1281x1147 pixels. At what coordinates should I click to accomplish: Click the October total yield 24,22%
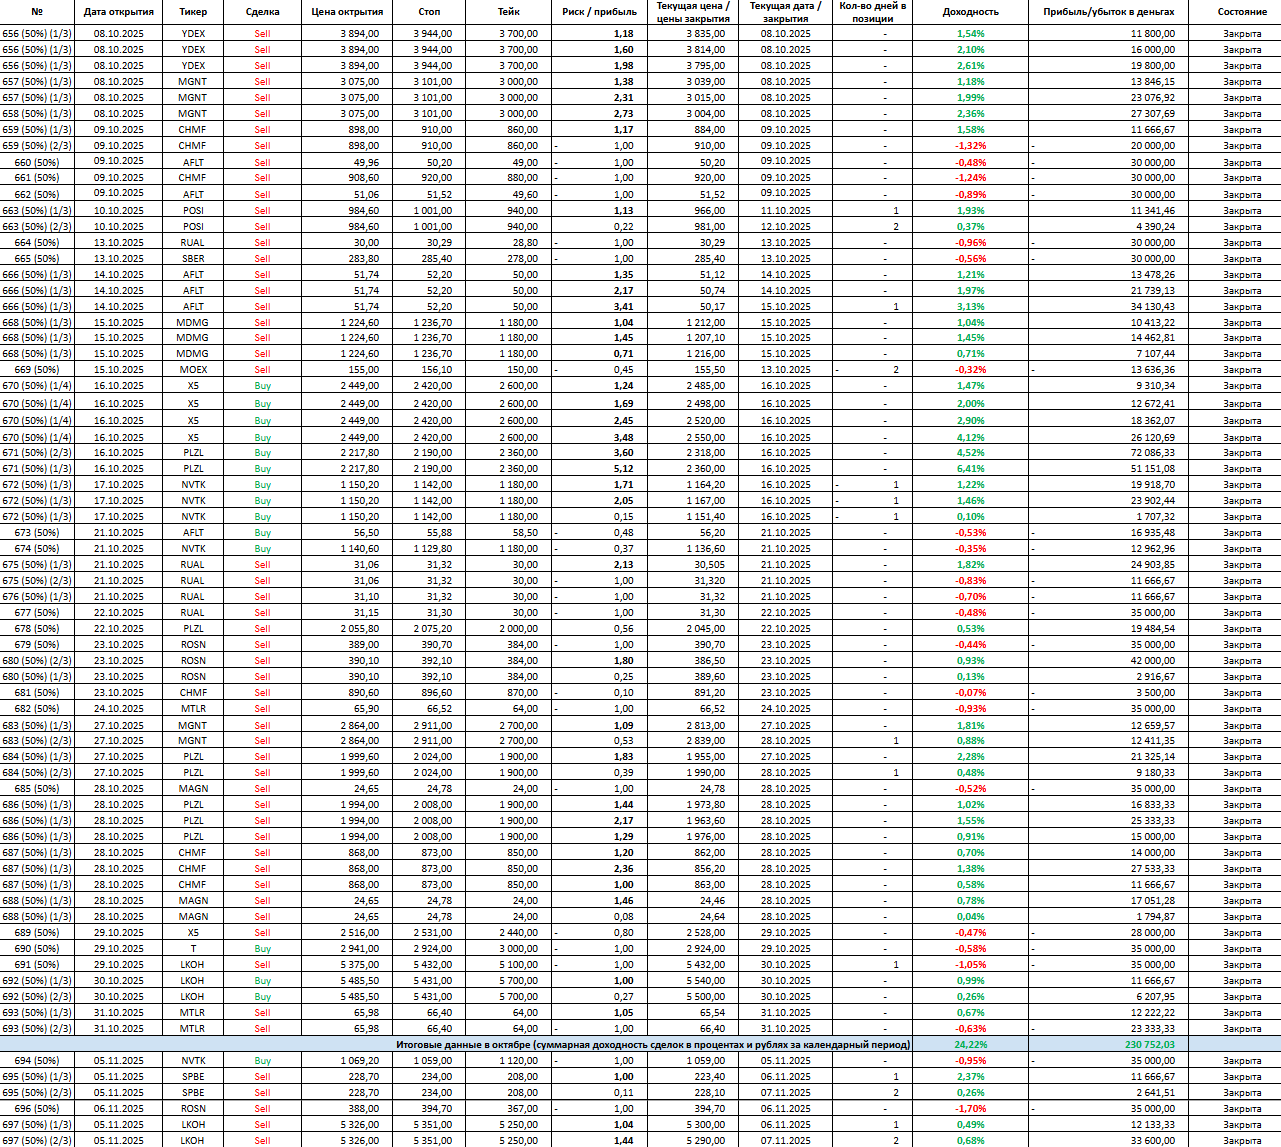click(x=970, y=1045)
